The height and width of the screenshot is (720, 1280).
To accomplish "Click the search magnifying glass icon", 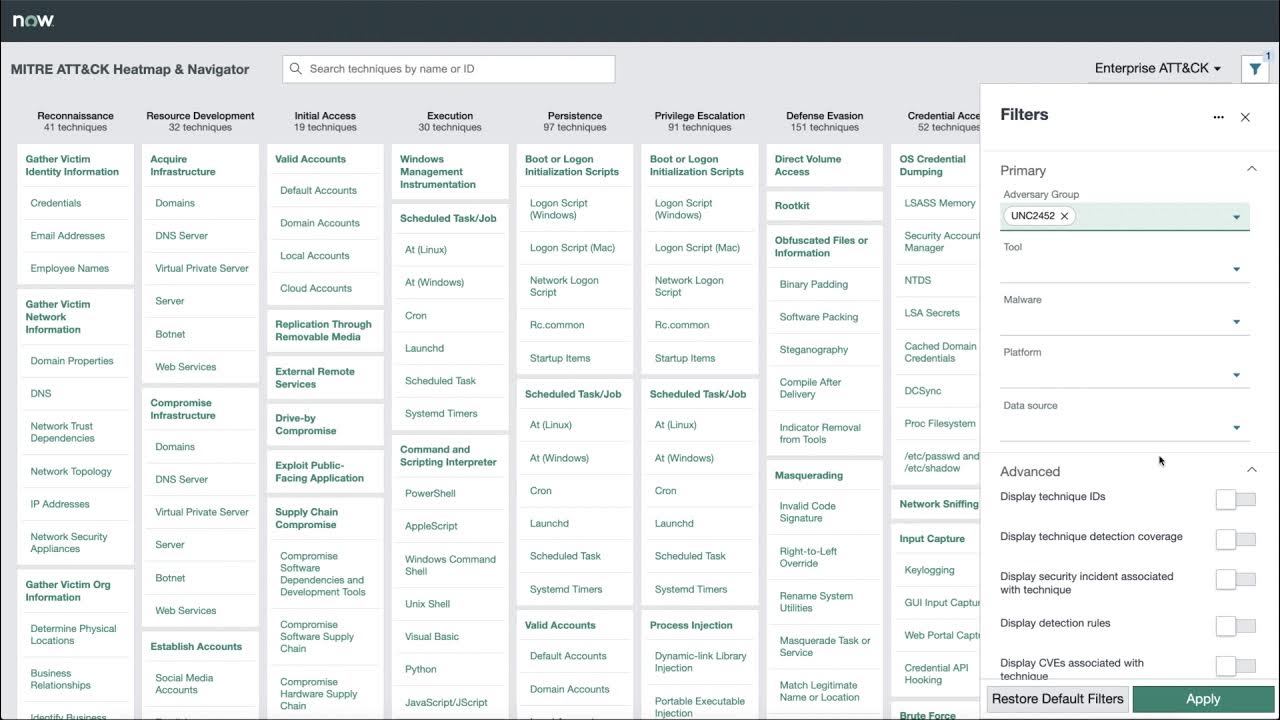I will [295, 68].
